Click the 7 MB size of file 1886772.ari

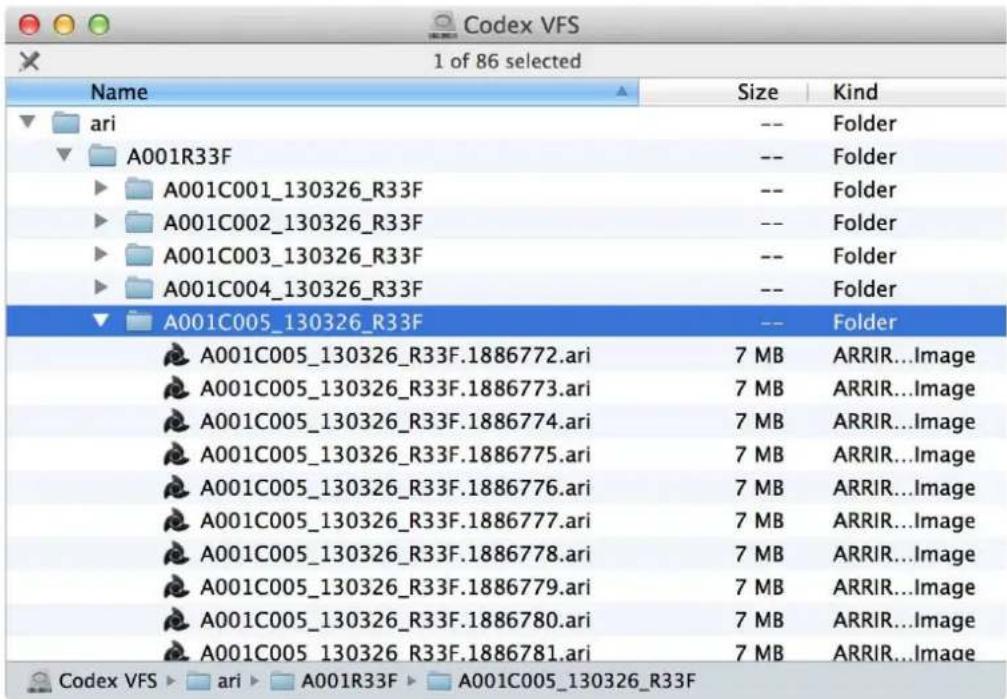759,355
